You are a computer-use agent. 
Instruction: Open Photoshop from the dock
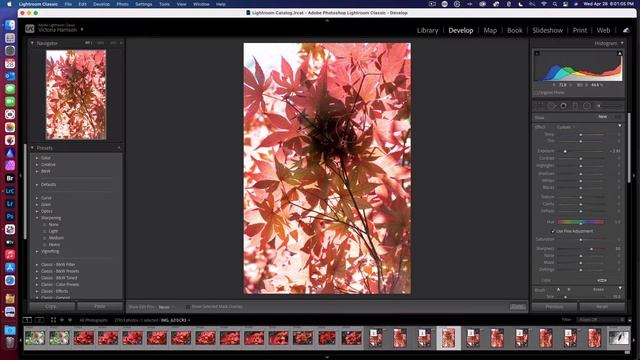tap(10, 216)
